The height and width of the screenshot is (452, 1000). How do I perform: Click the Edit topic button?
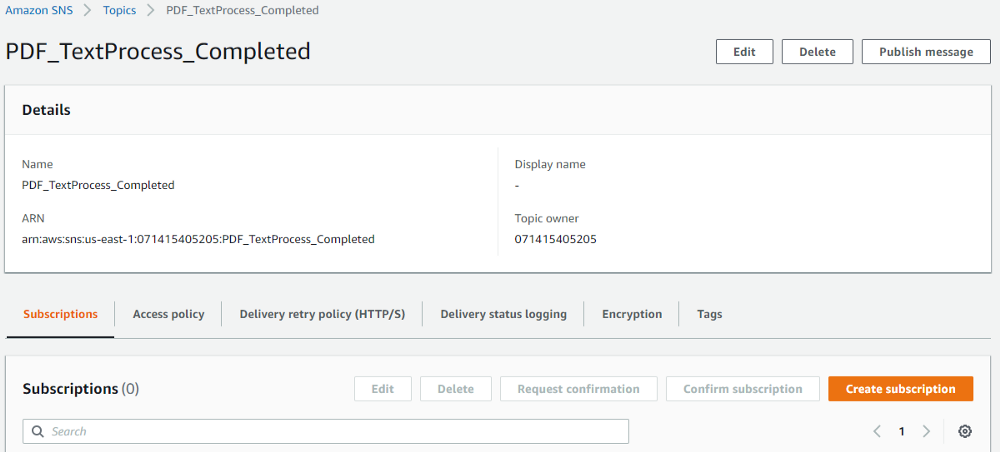[744, 52]
